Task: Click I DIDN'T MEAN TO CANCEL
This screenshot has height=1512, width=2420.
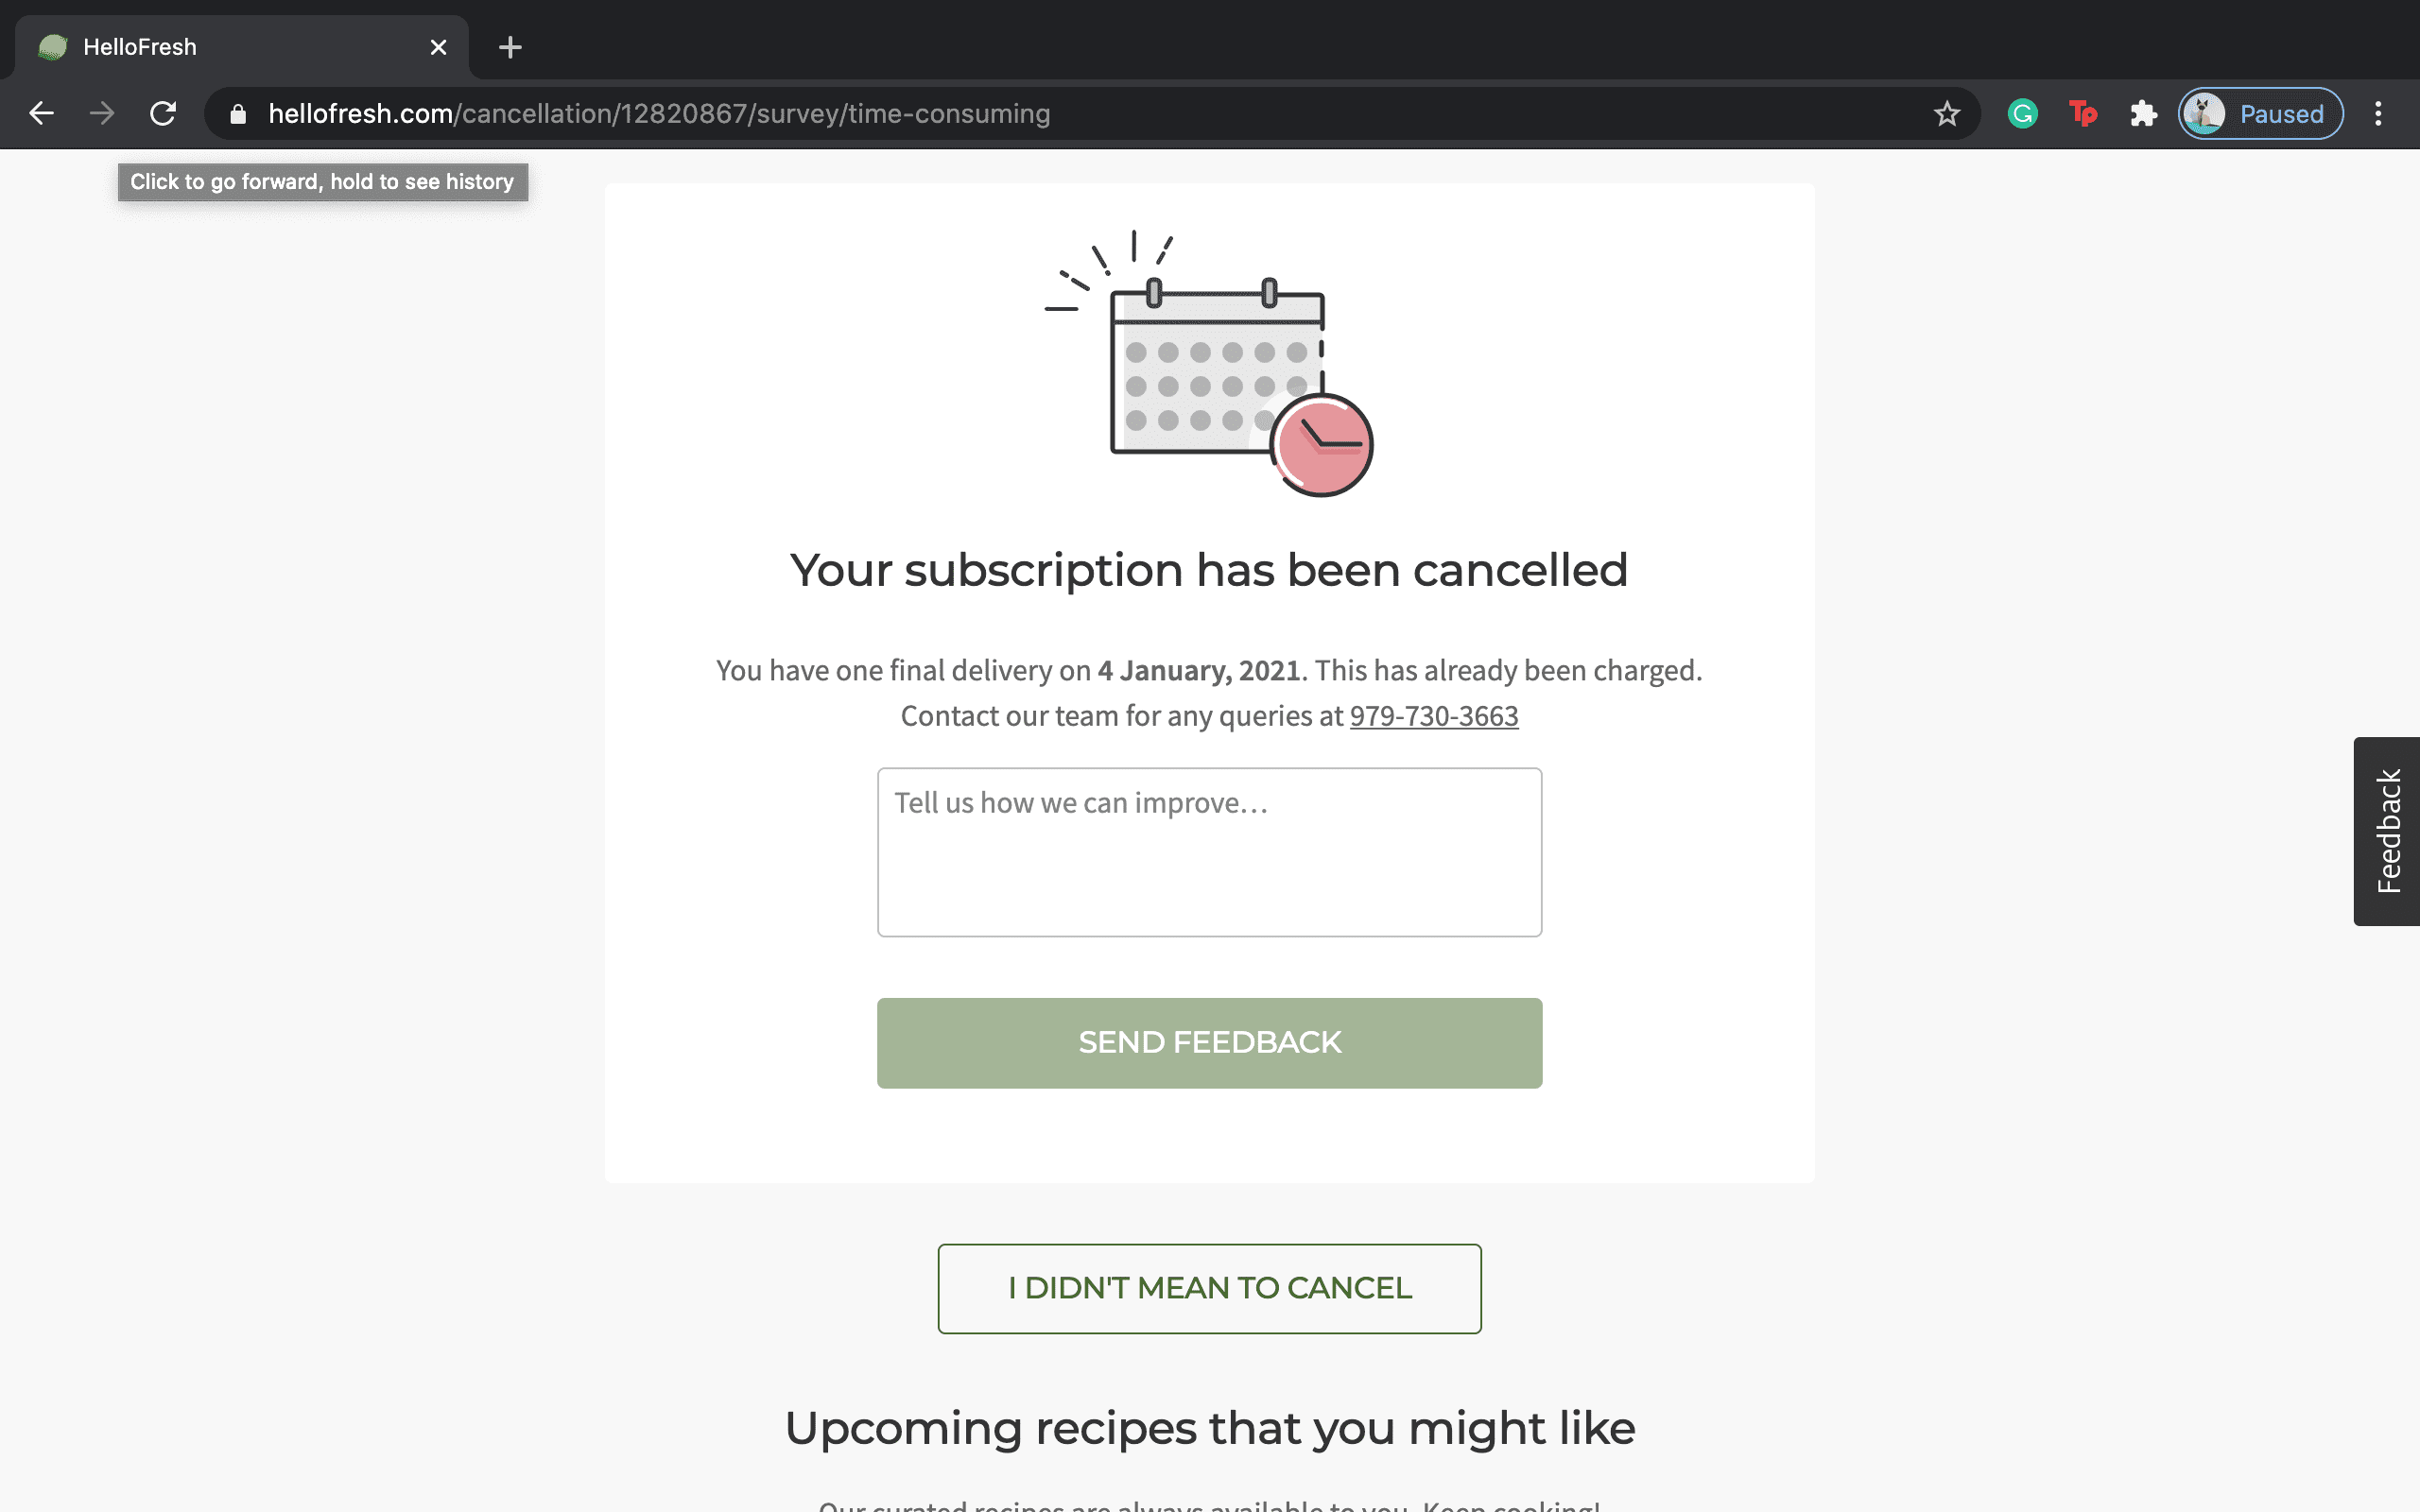Action: (x=1209, y=1288)
